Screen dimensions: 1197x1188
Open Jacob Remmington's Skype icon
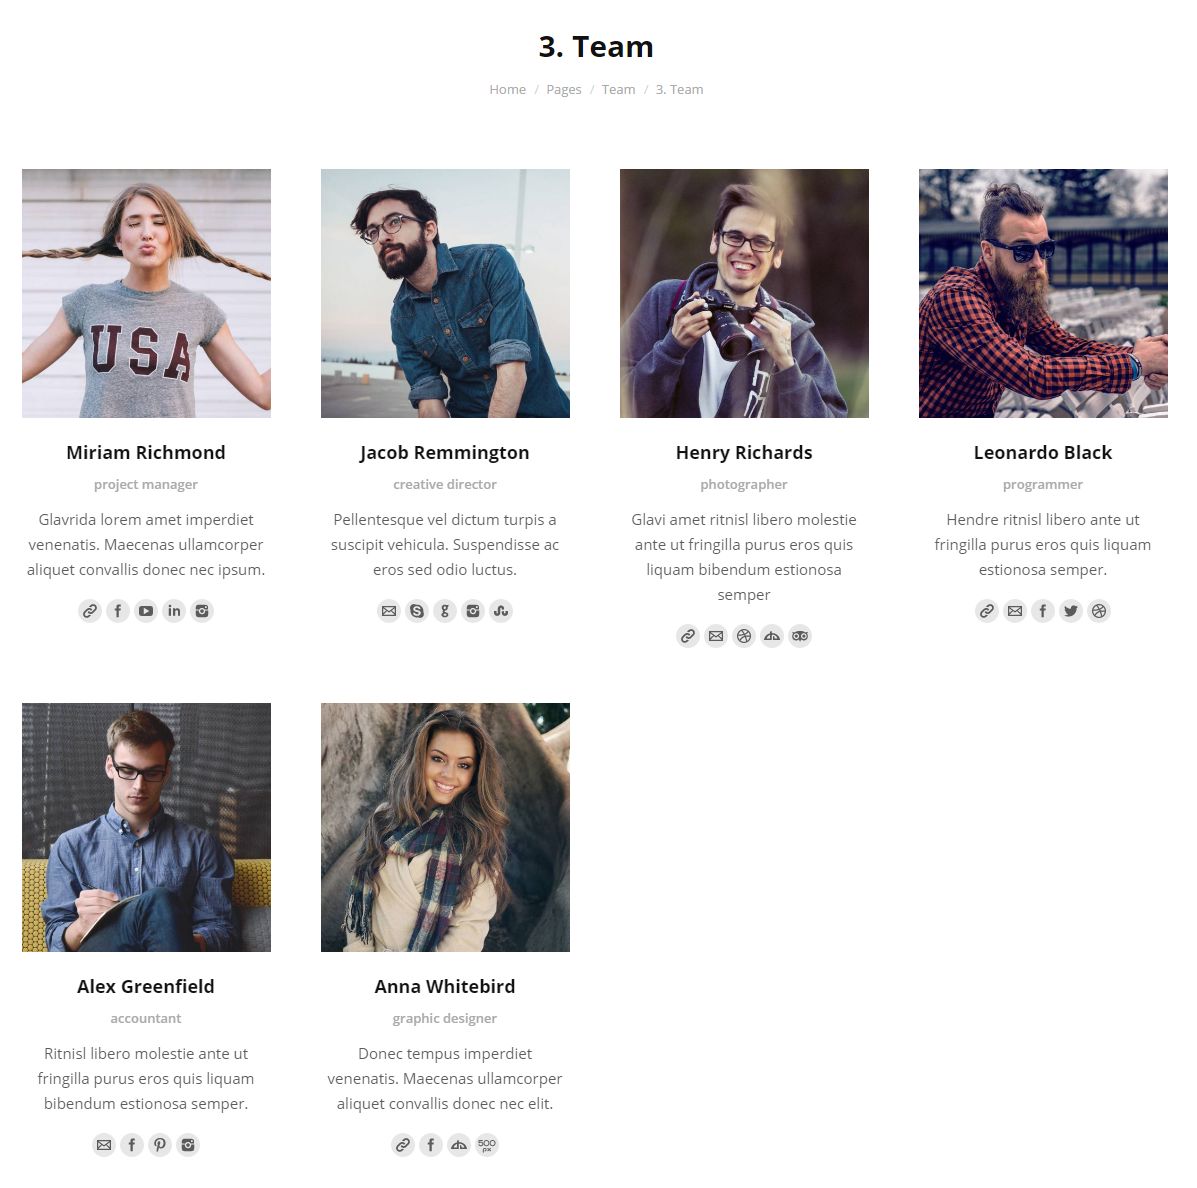(417, 611)
